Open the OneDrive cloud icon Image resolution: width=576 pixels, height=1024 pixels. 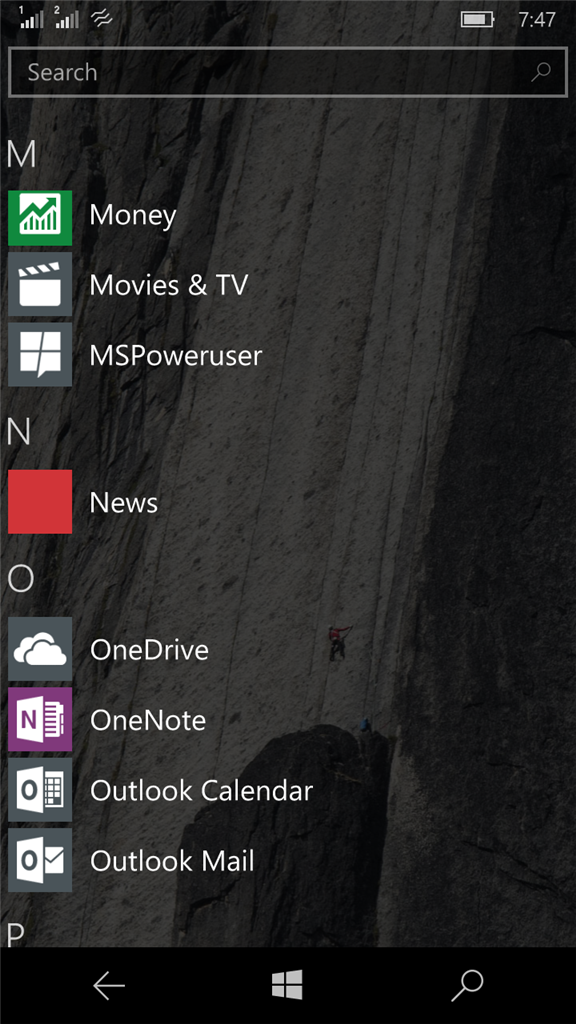point(40,649)
